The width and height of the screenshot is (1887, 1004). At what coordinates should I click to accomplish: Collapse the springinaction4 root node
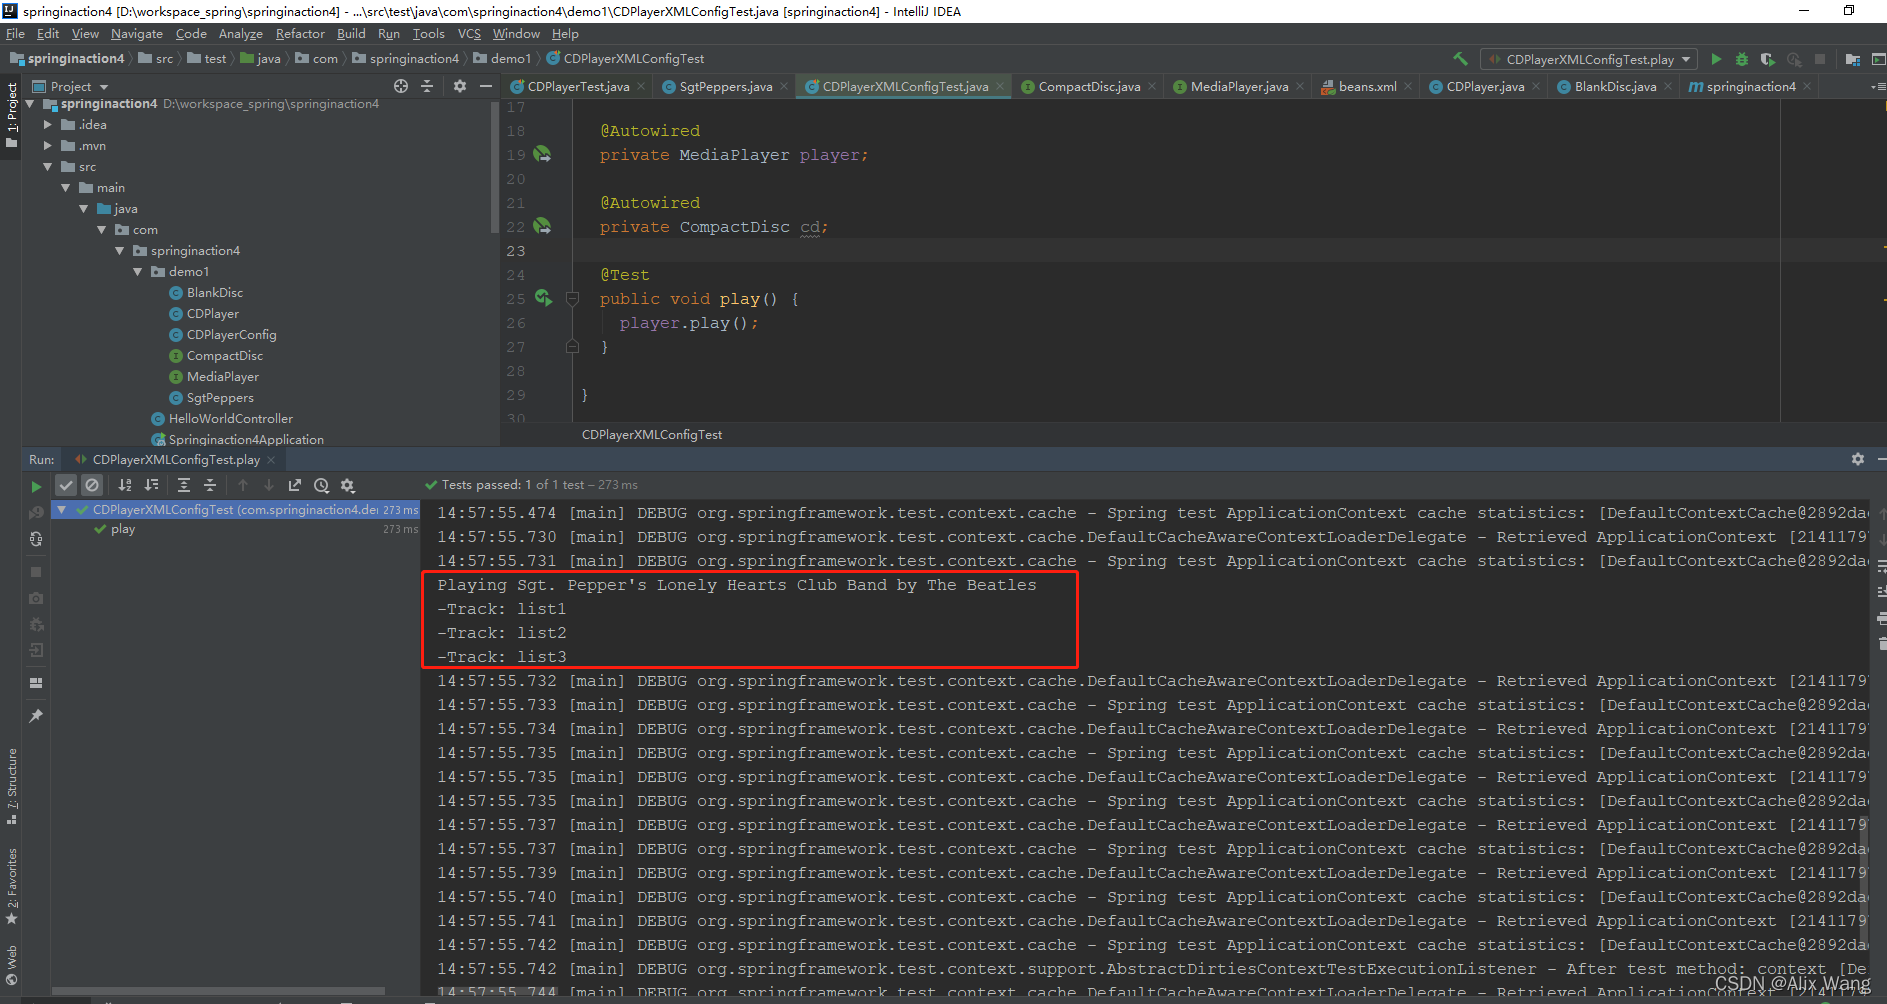(30, 104)
